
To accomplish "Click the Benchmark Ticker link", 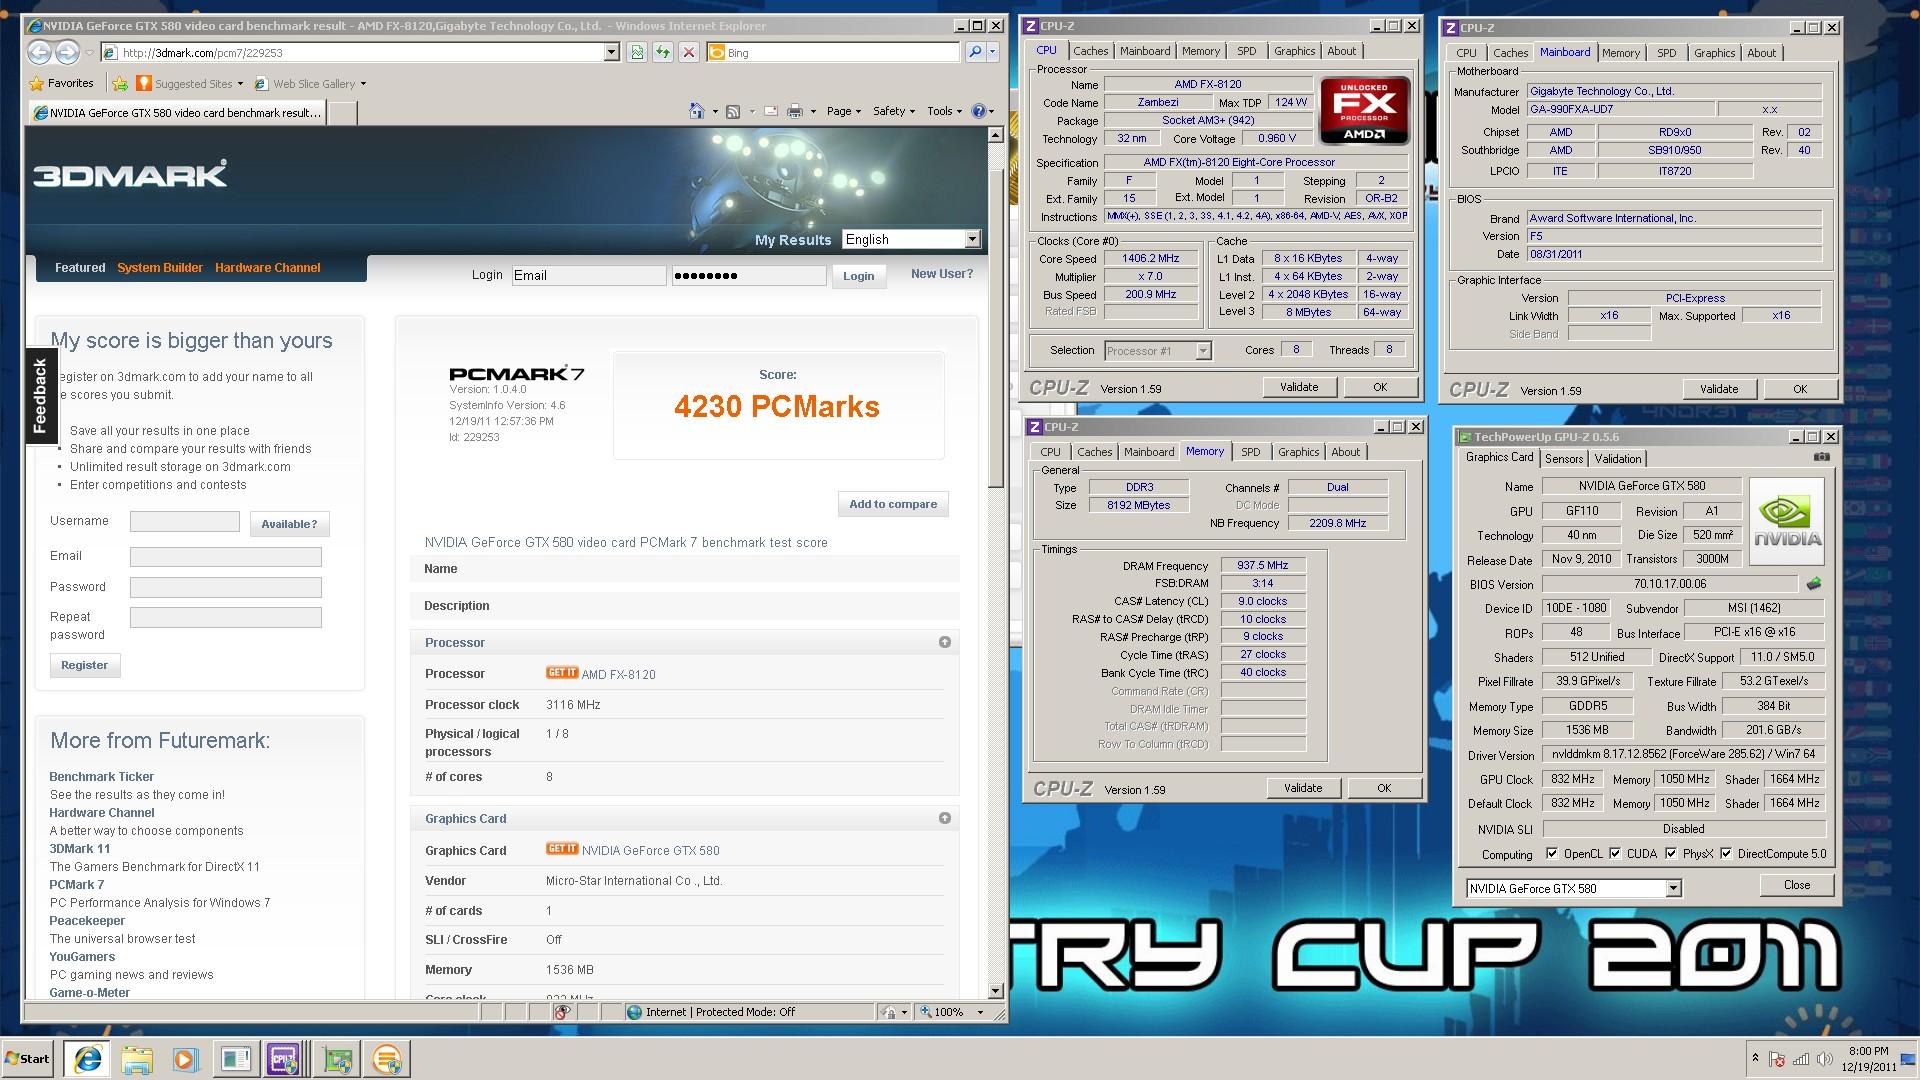I will [x=102, y=776].
